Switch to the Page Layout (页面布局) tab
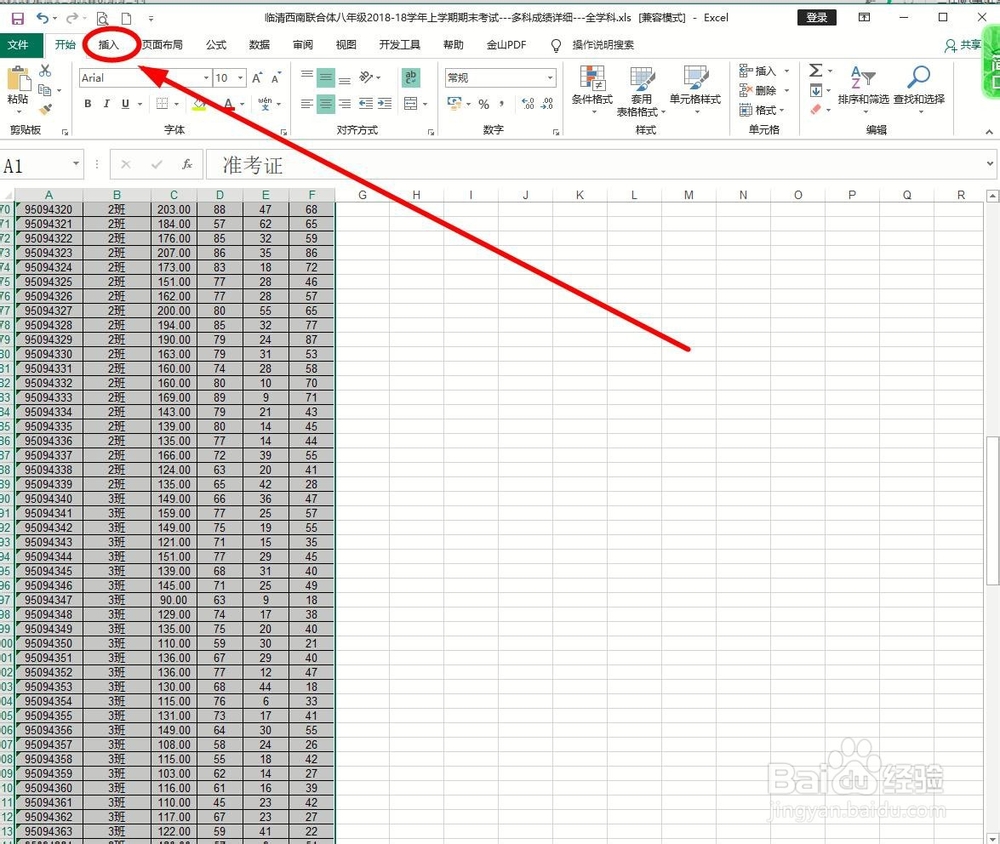 [162, 45]
